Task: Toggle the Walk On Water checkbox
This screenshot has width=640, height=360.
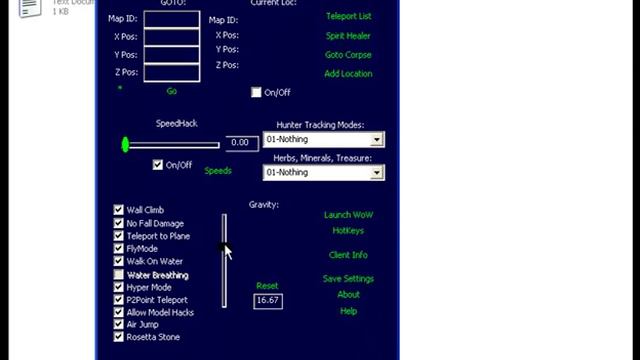Action: (x=118, y=261)
